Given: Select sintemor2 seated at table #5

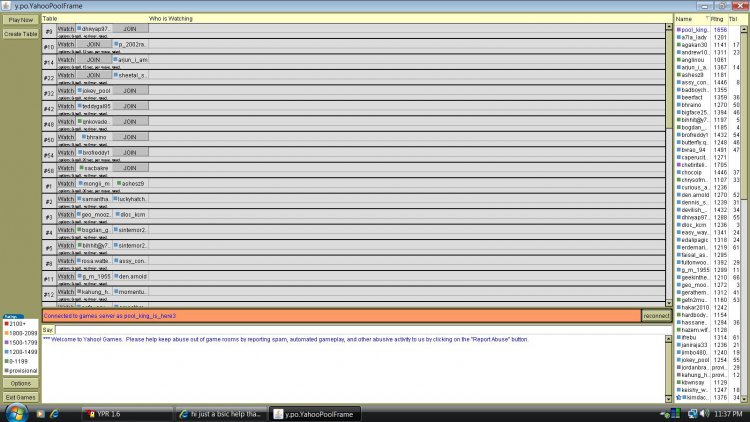Looking at the screenshot, I should (x=130, y=245).
